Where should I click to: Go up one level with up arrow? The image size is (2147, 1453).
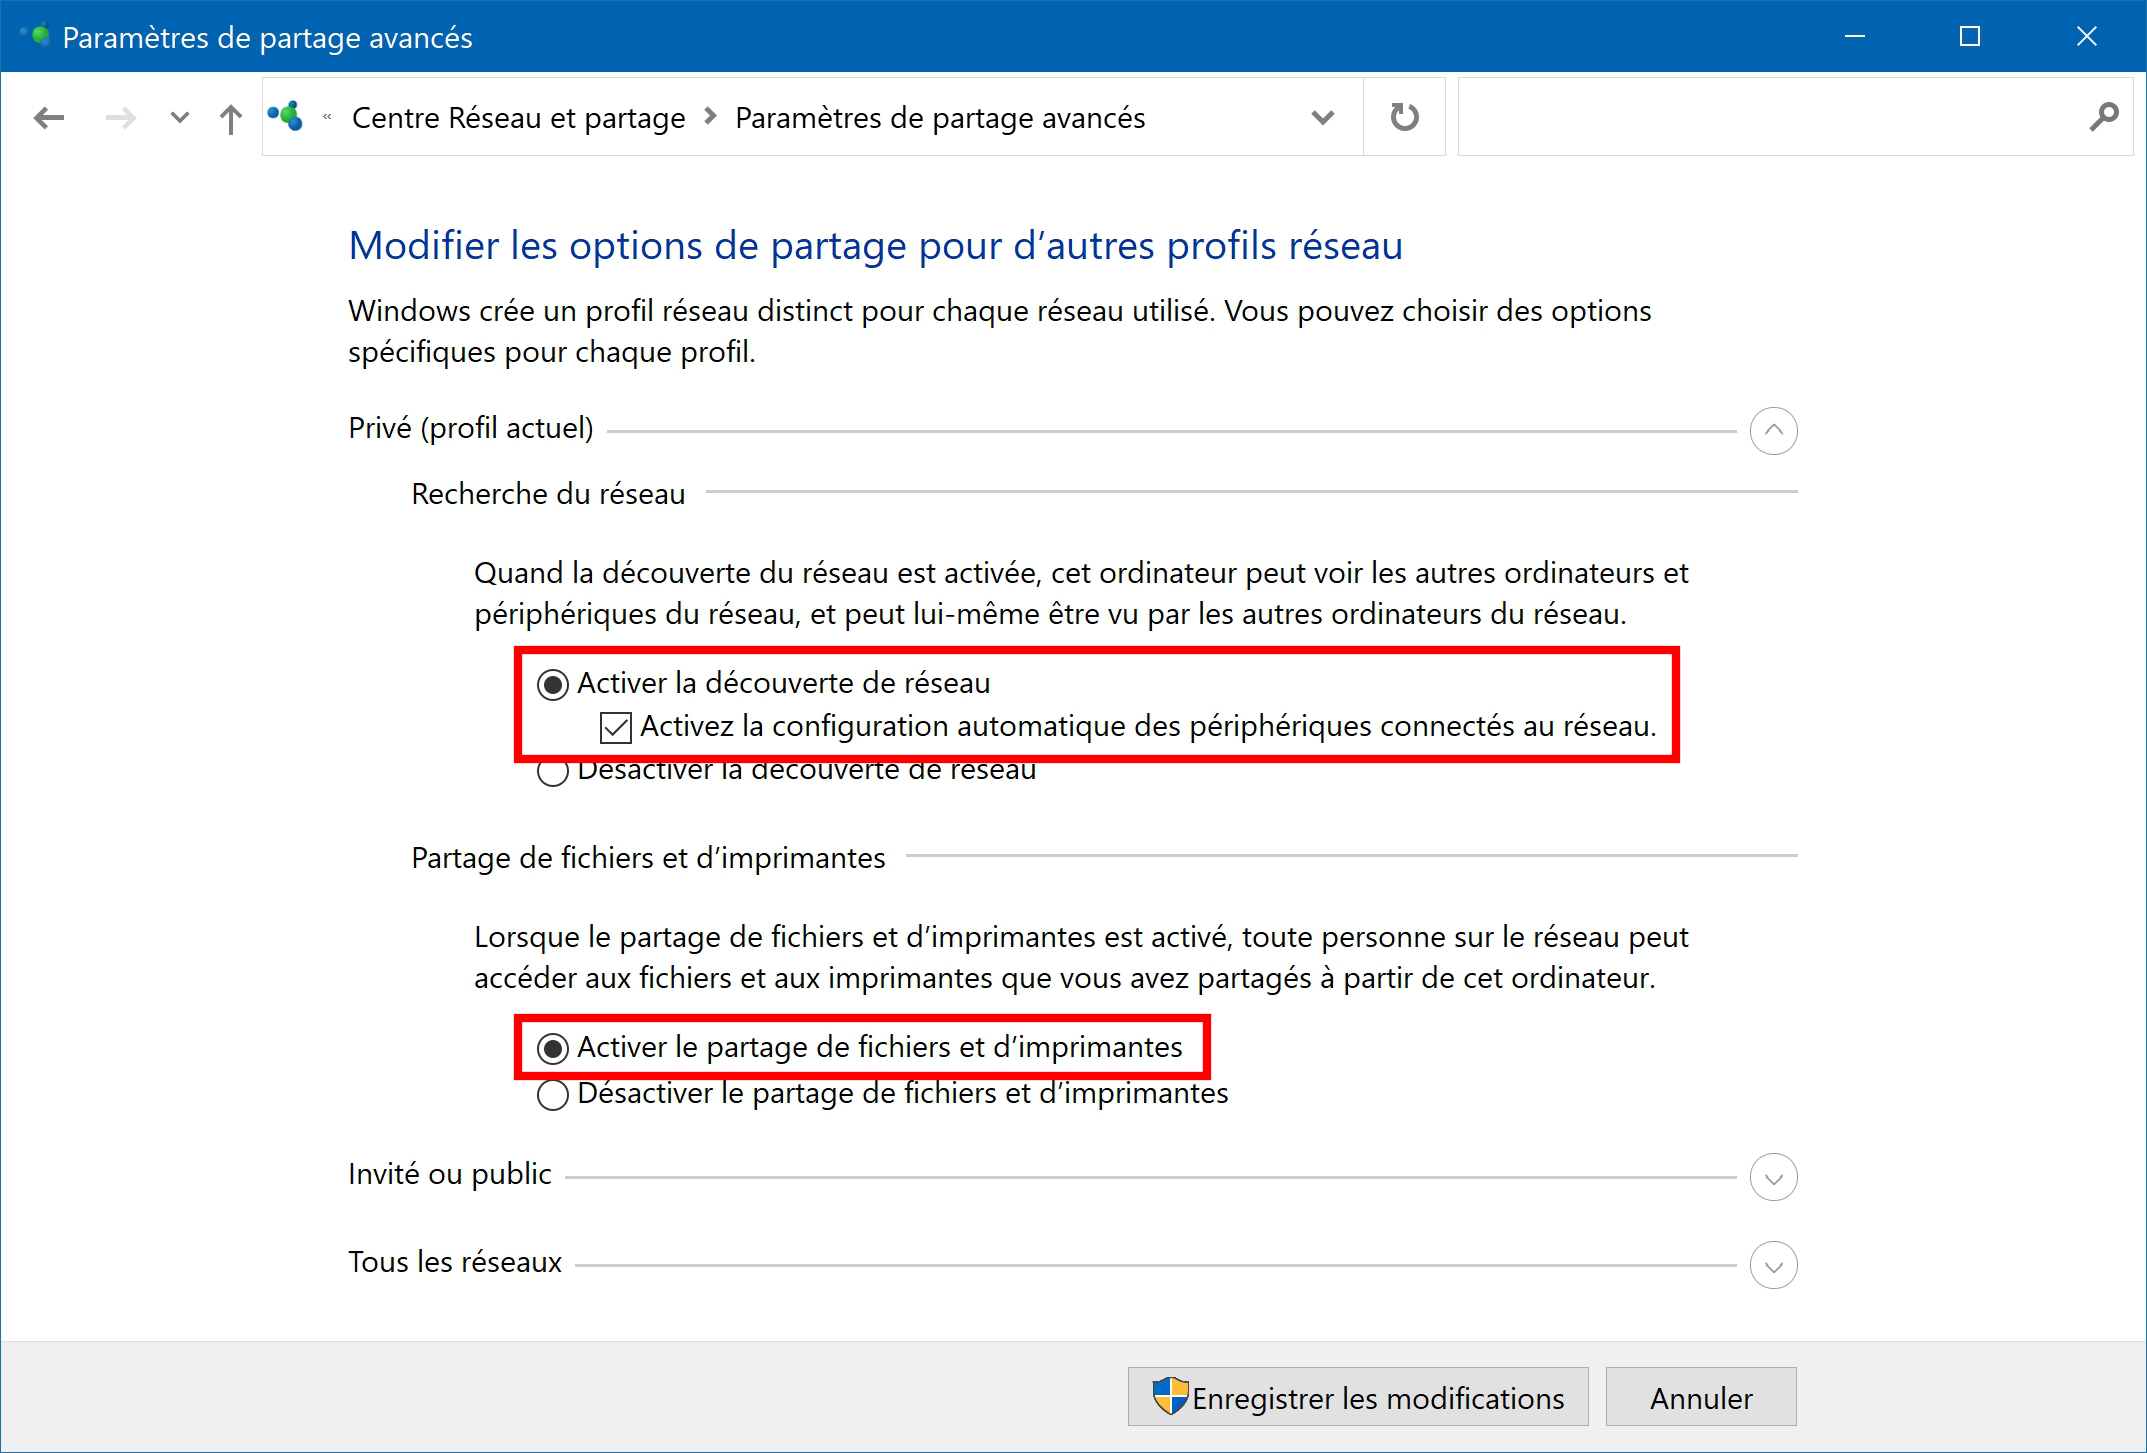pos(231,119)
